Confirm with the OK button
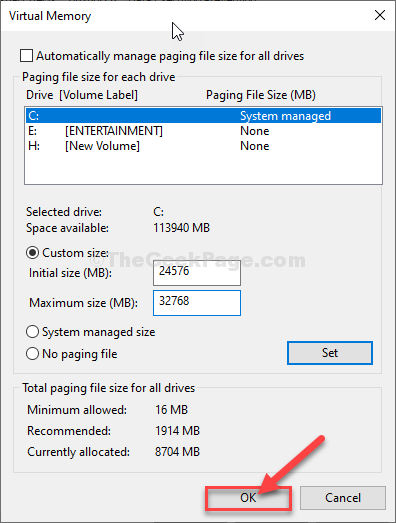Screen dimensions: 396x523 248,498
